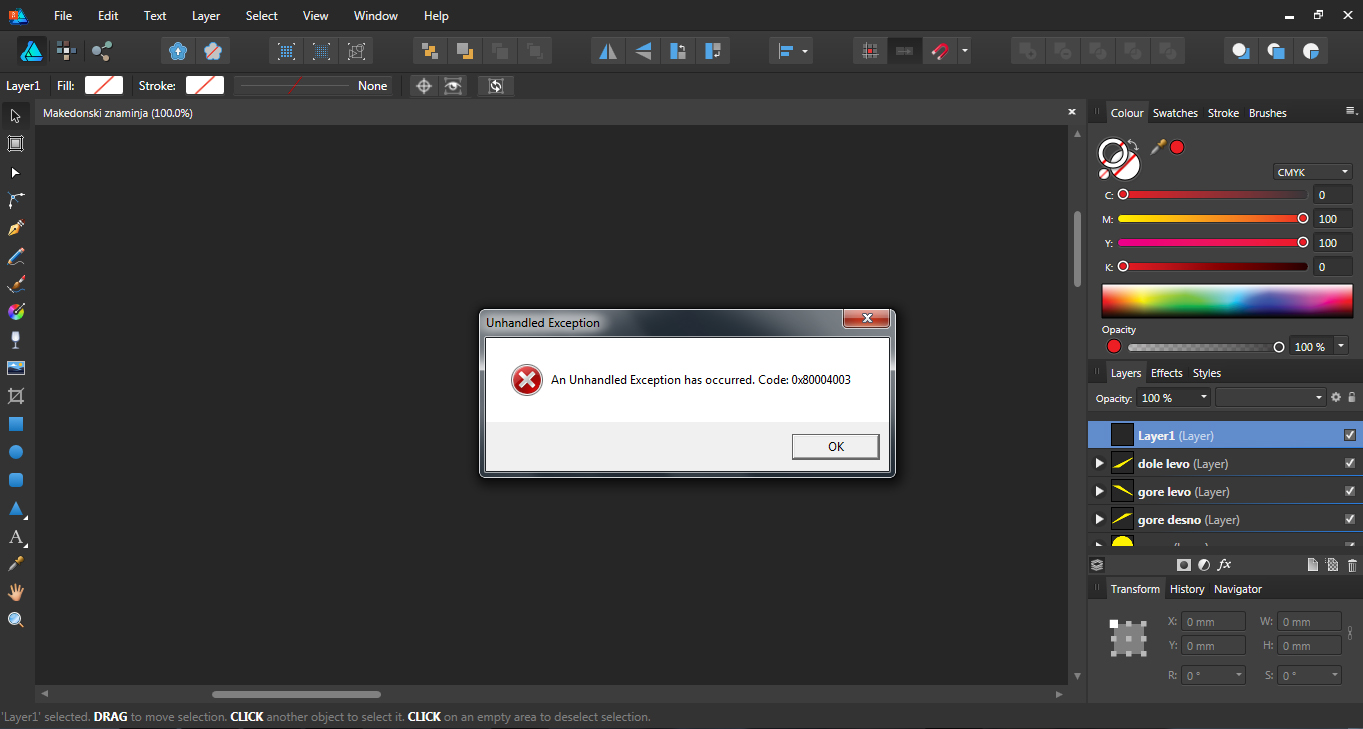
Task: Expand the gore desno layer
Action: 1099,519
